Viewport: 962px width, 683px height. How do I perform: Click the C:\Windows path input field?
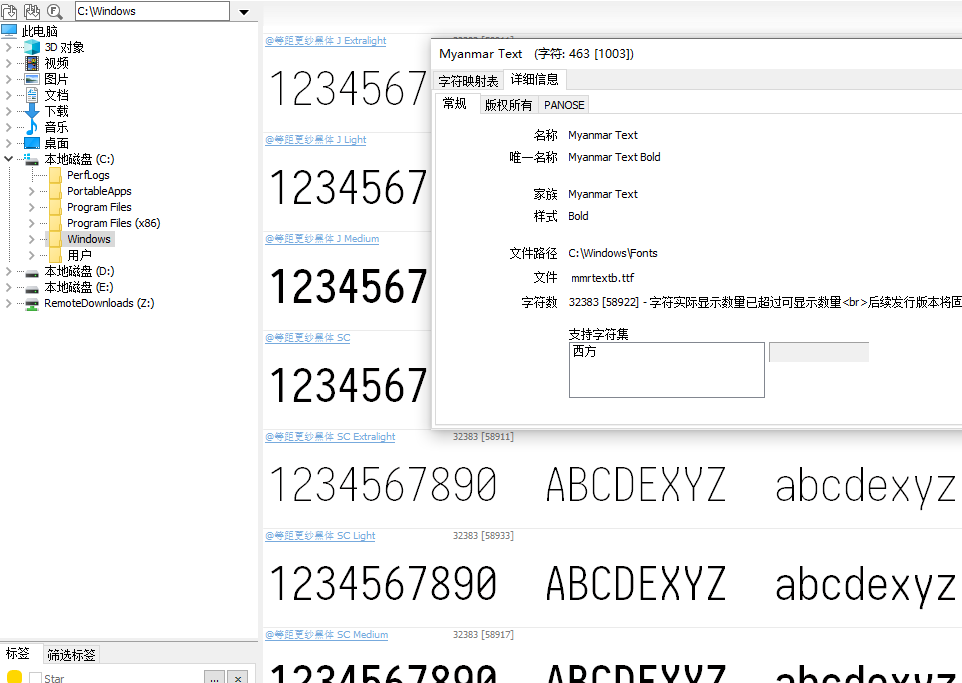pos(150,12)
